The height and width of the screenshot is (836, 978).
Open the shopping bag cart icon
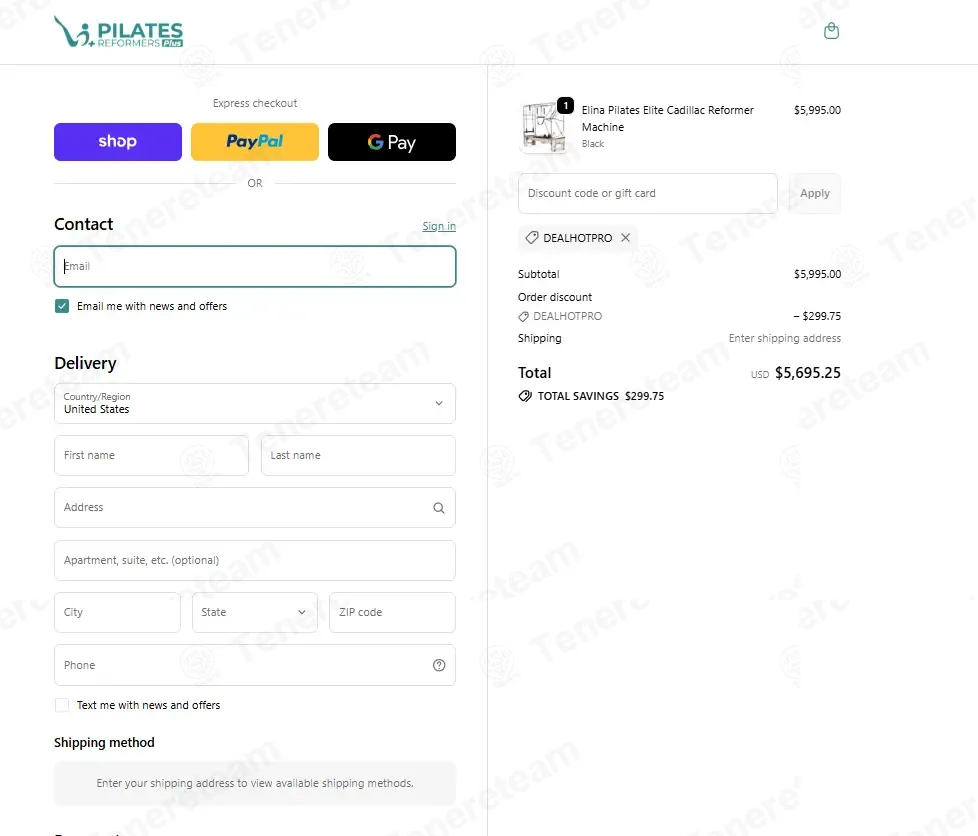pyautogui.click(x=831, y=31)
